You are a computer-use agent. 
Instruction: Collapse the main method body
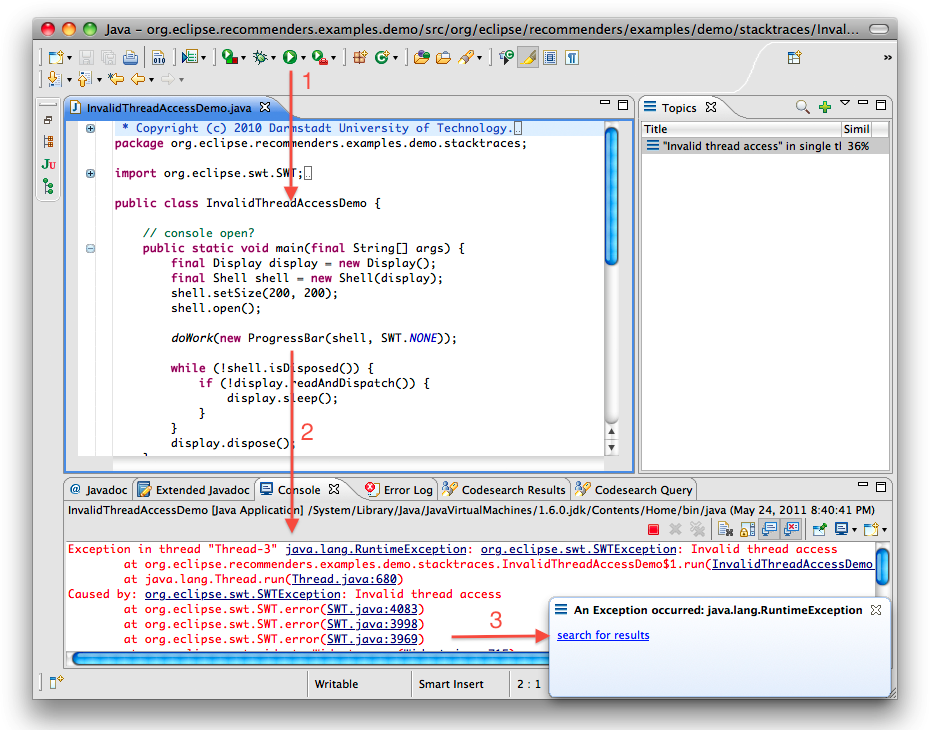pos(90,248)
